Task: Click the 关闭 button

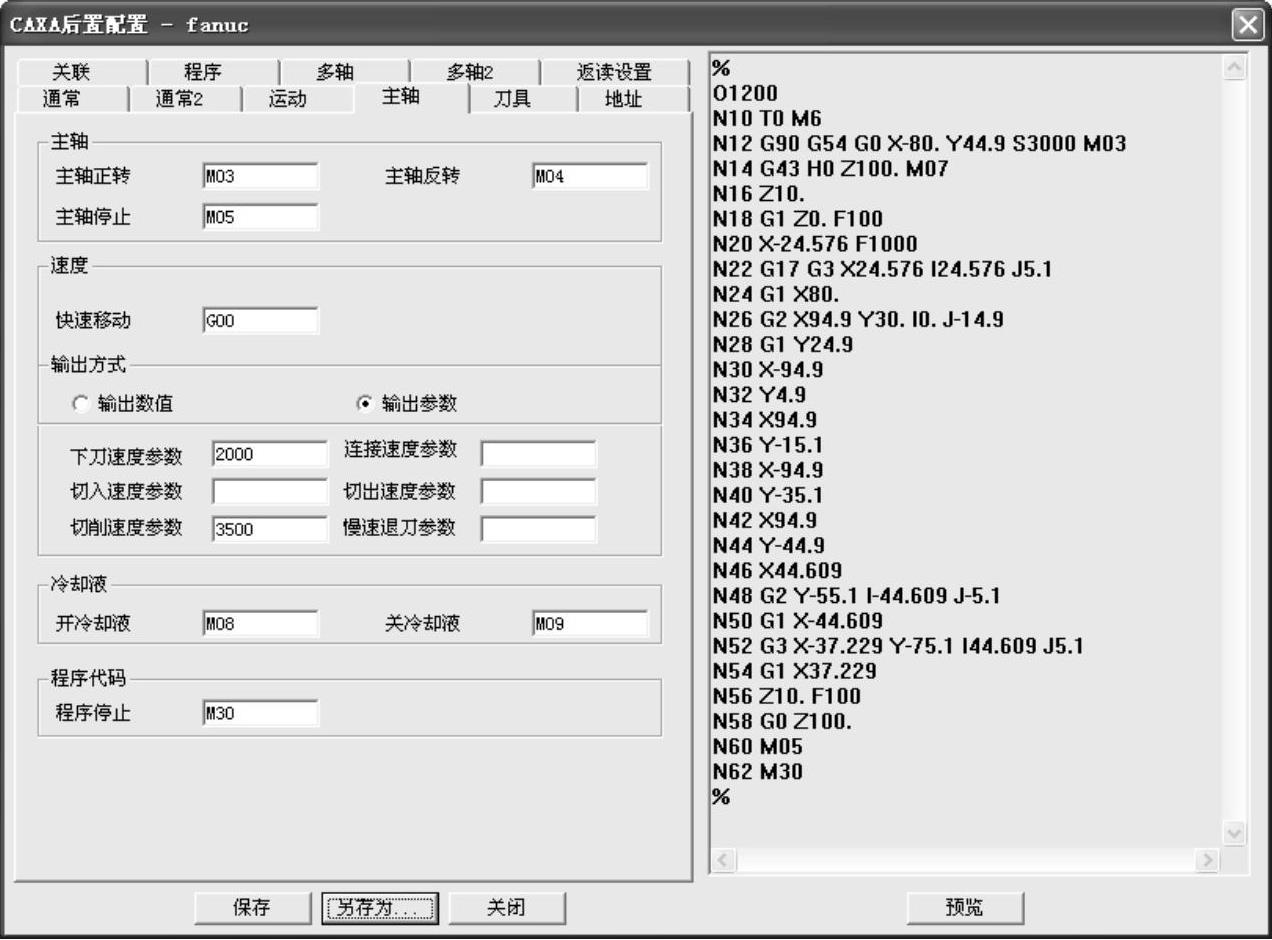Action: 506,907
